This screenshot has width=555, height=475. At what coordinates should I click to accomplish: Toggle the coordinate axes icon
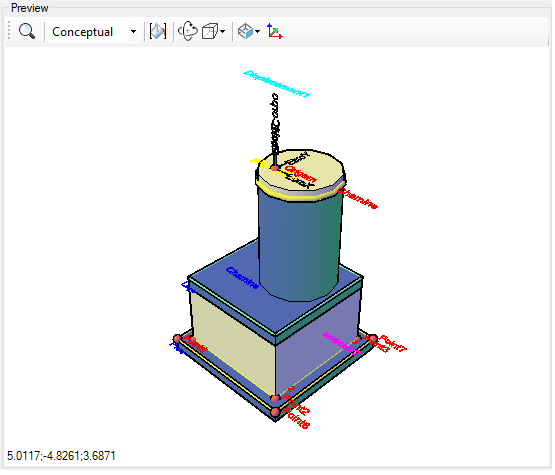[x=275, y=32]
